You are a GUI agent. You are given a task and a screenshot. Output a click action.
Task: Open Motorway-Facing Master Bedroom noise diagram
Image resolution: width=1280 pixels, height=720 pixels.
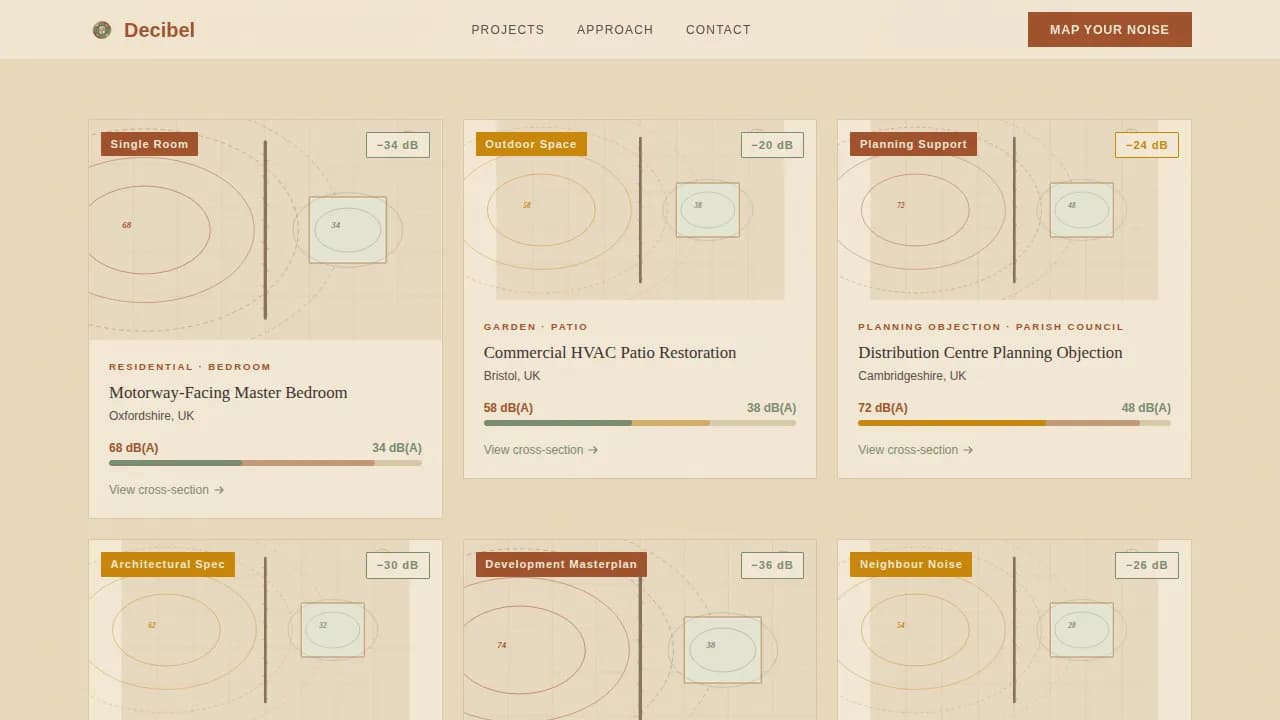265,230
